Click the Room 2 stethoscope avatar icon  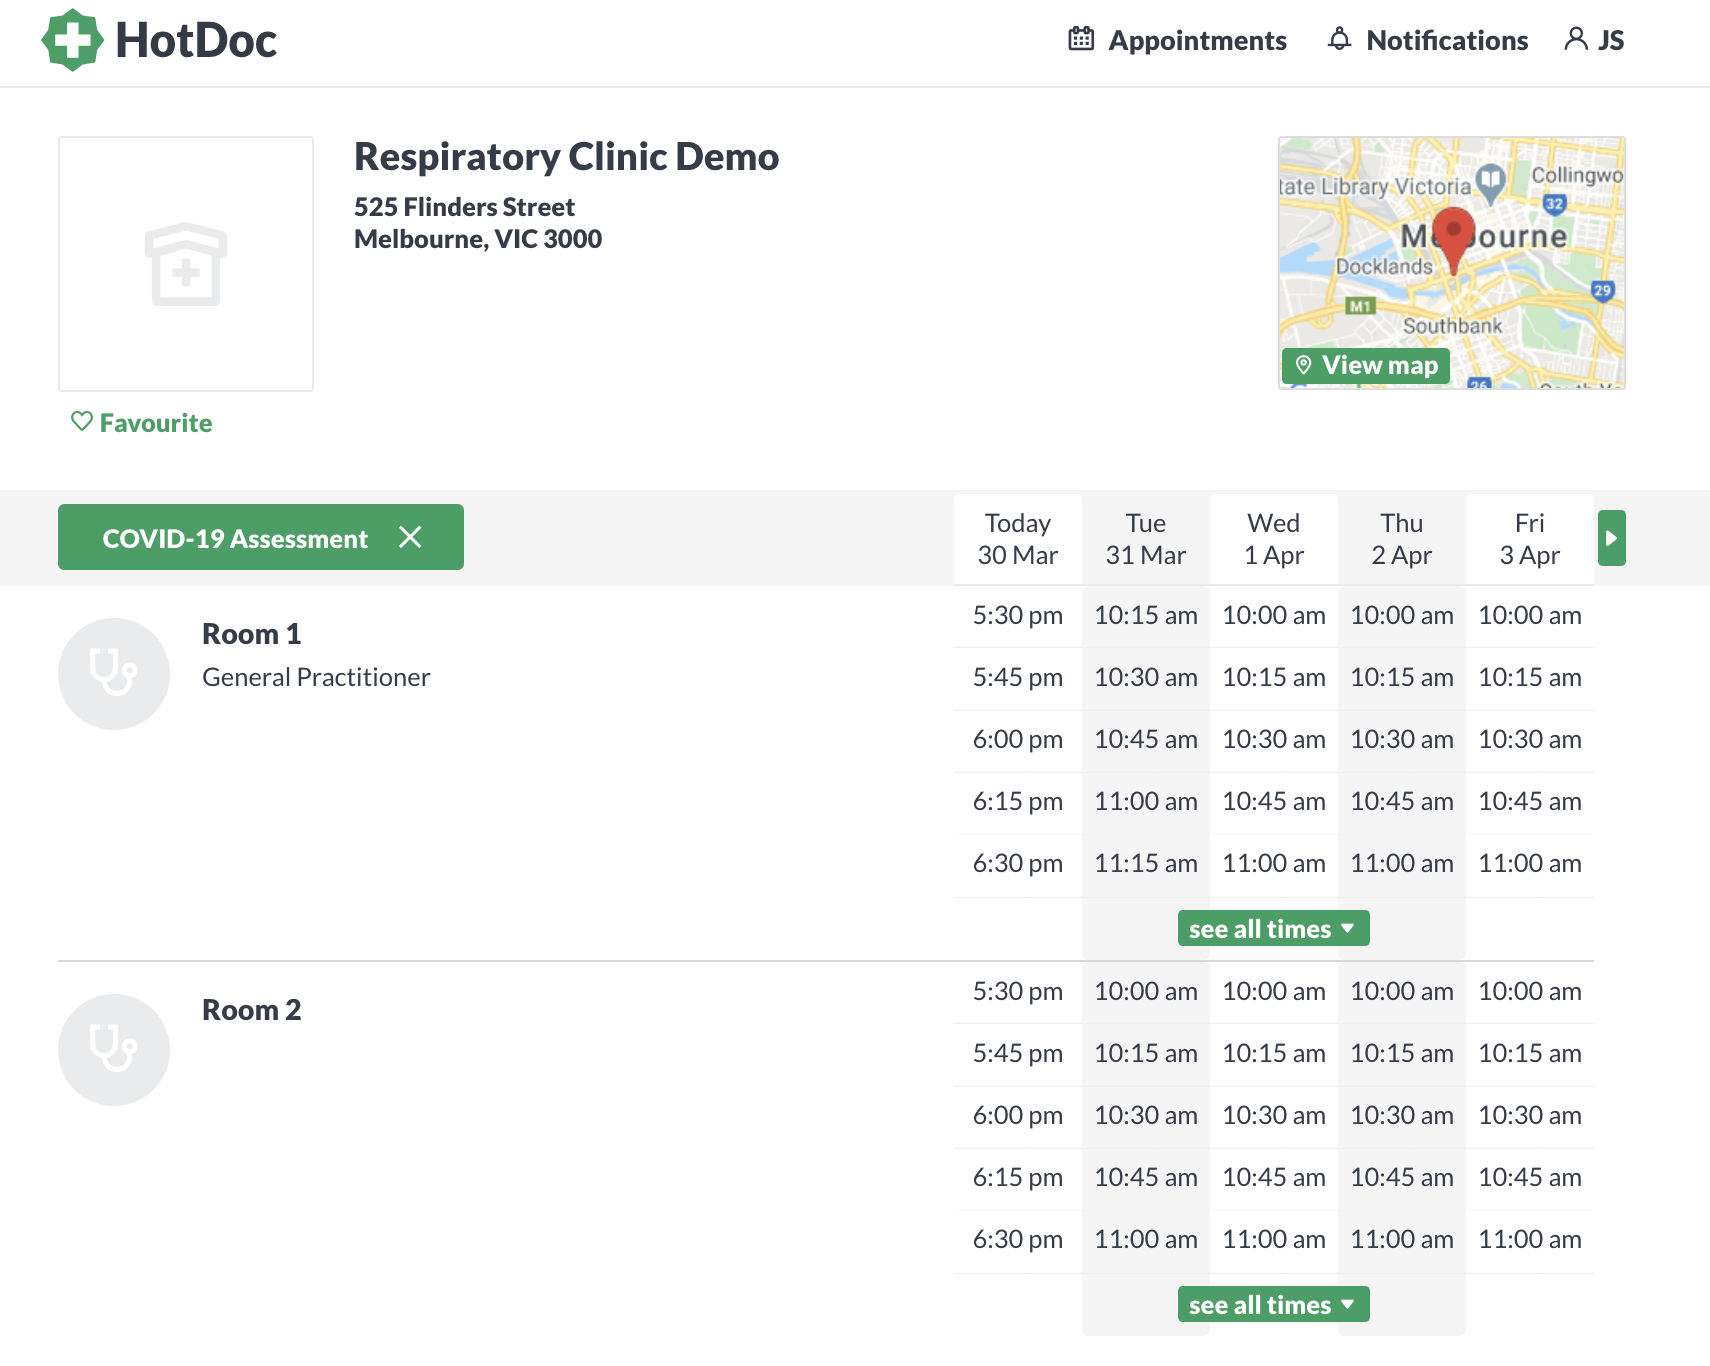(x=114, y=1049)
